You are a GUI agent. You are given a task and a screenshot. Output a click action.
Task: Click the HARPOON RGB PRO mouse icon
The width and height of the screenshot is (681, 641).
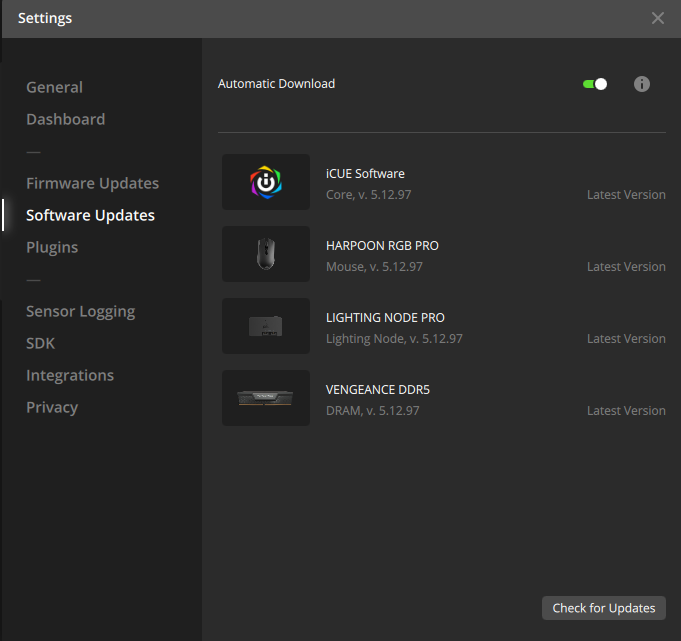[266, 254]
